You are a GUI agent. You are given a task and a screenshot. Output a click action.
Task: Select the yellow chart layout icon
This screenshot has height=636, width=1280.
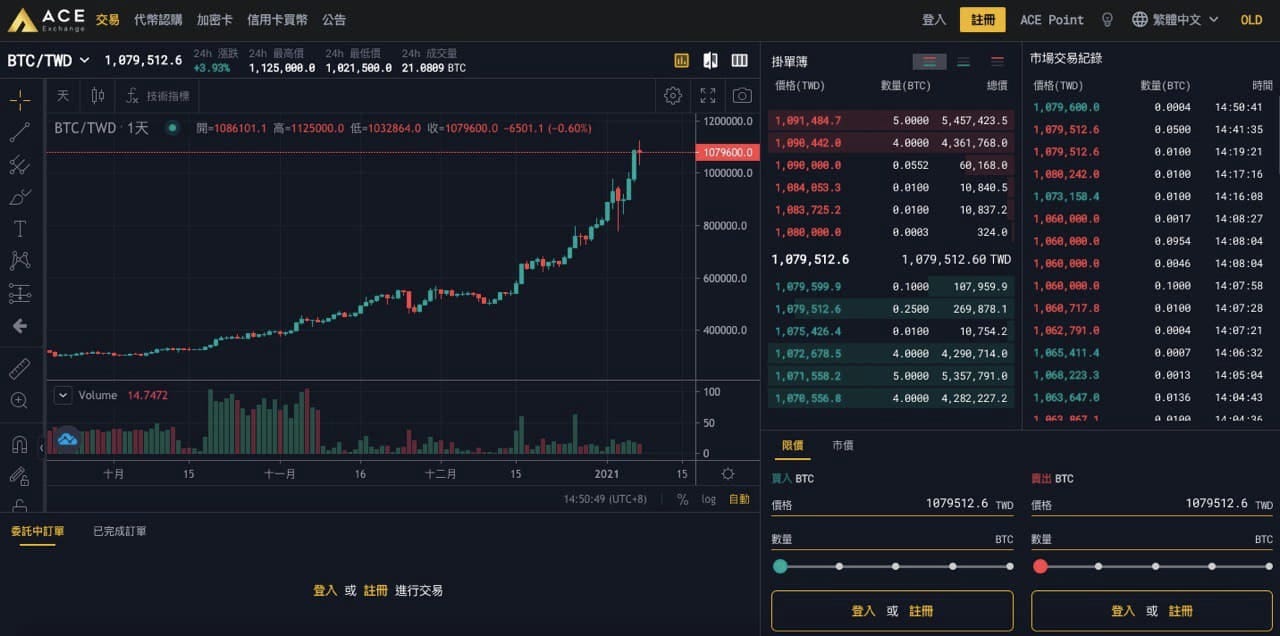click(682, 60)
